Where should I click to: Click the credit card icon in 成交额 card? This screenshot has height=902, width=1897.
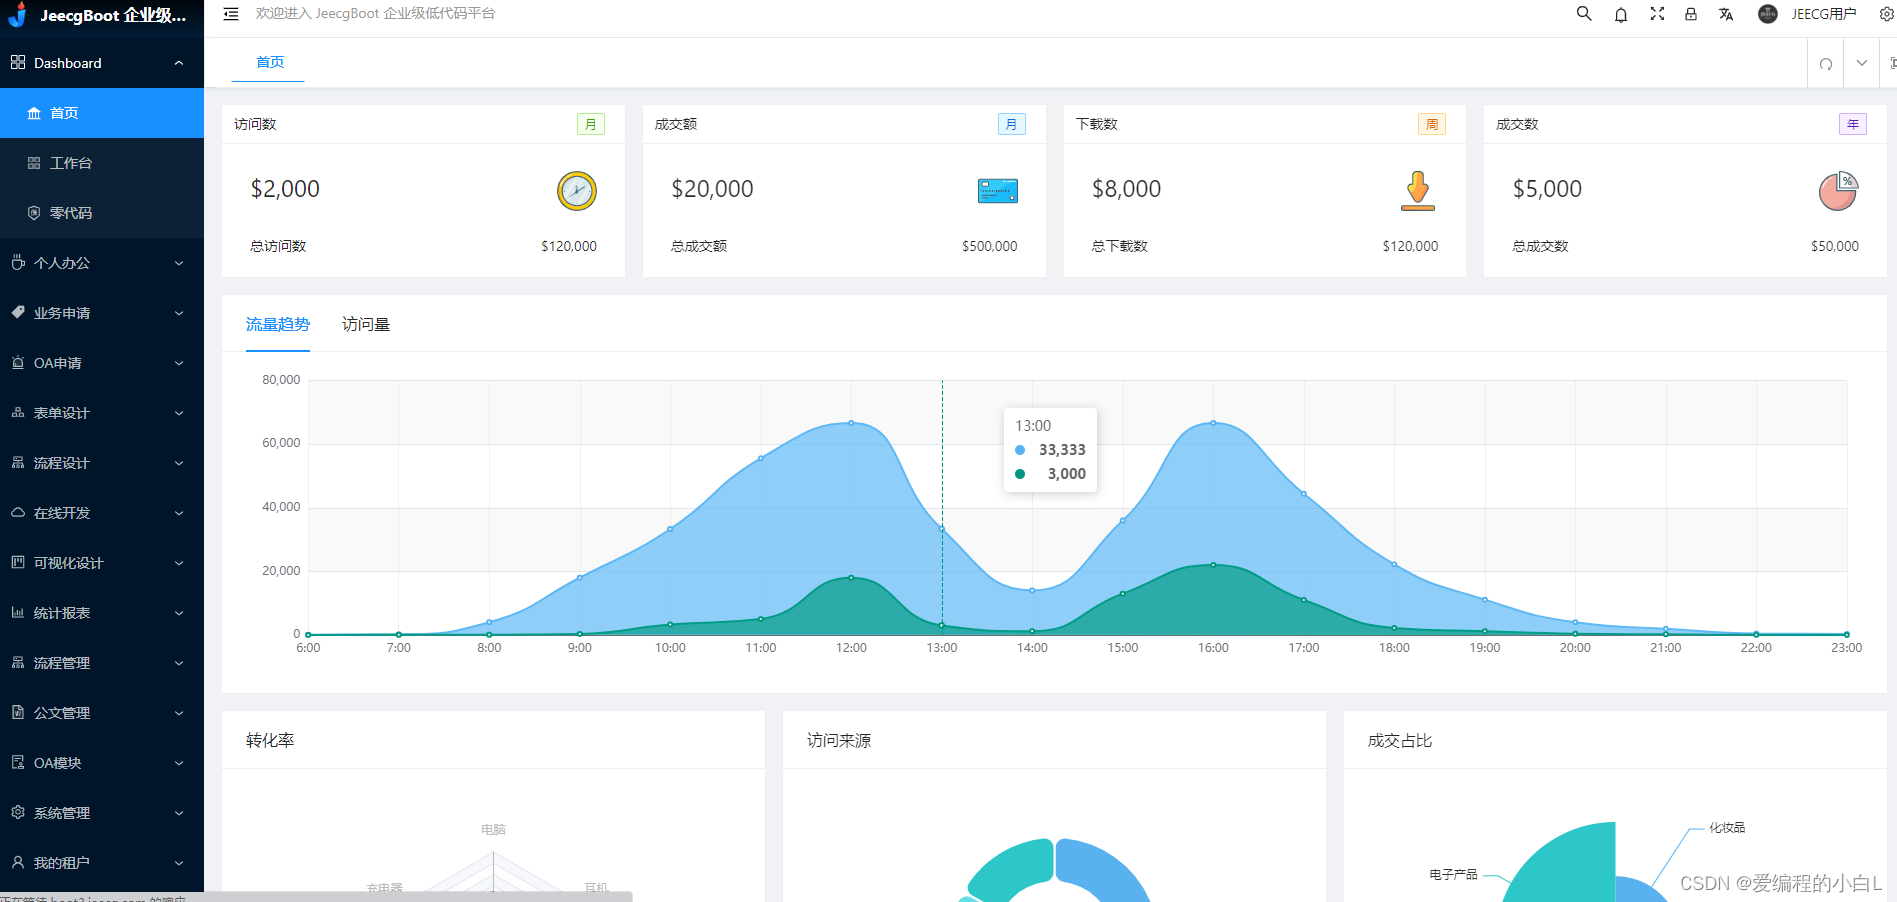997,191
